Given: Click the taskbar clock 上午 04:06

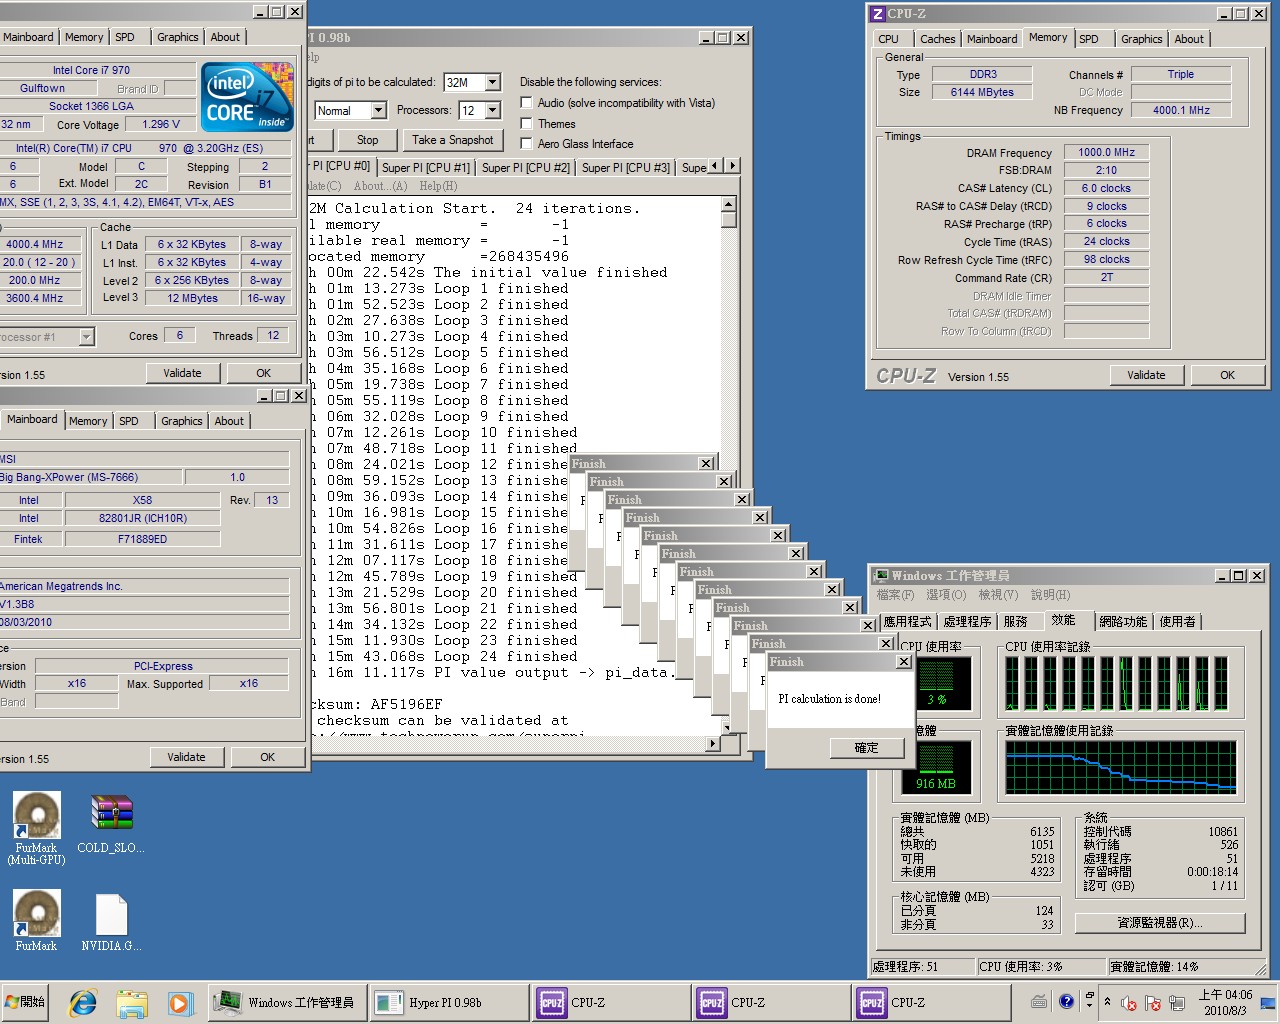Looking at the screenshot, I should coord(1225,1002).
